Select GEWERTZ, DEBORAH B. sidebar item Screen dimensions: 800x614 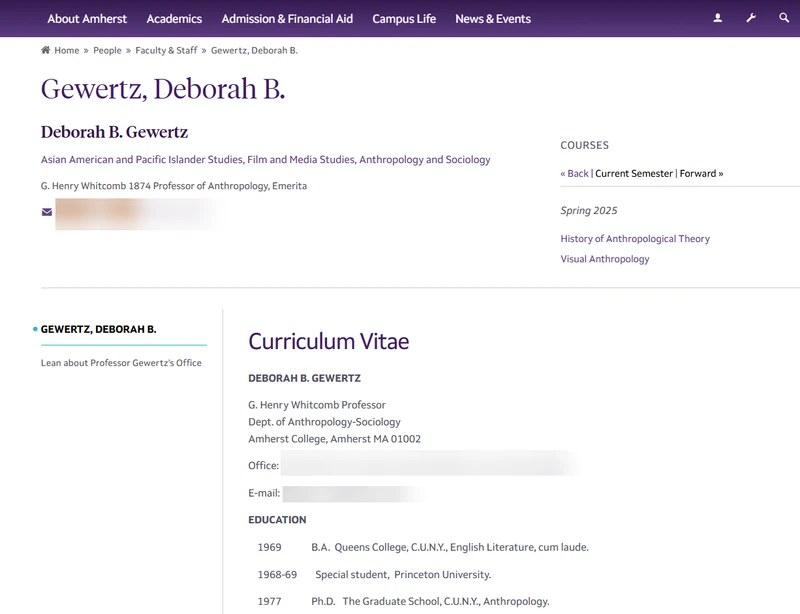click(98, 329)
